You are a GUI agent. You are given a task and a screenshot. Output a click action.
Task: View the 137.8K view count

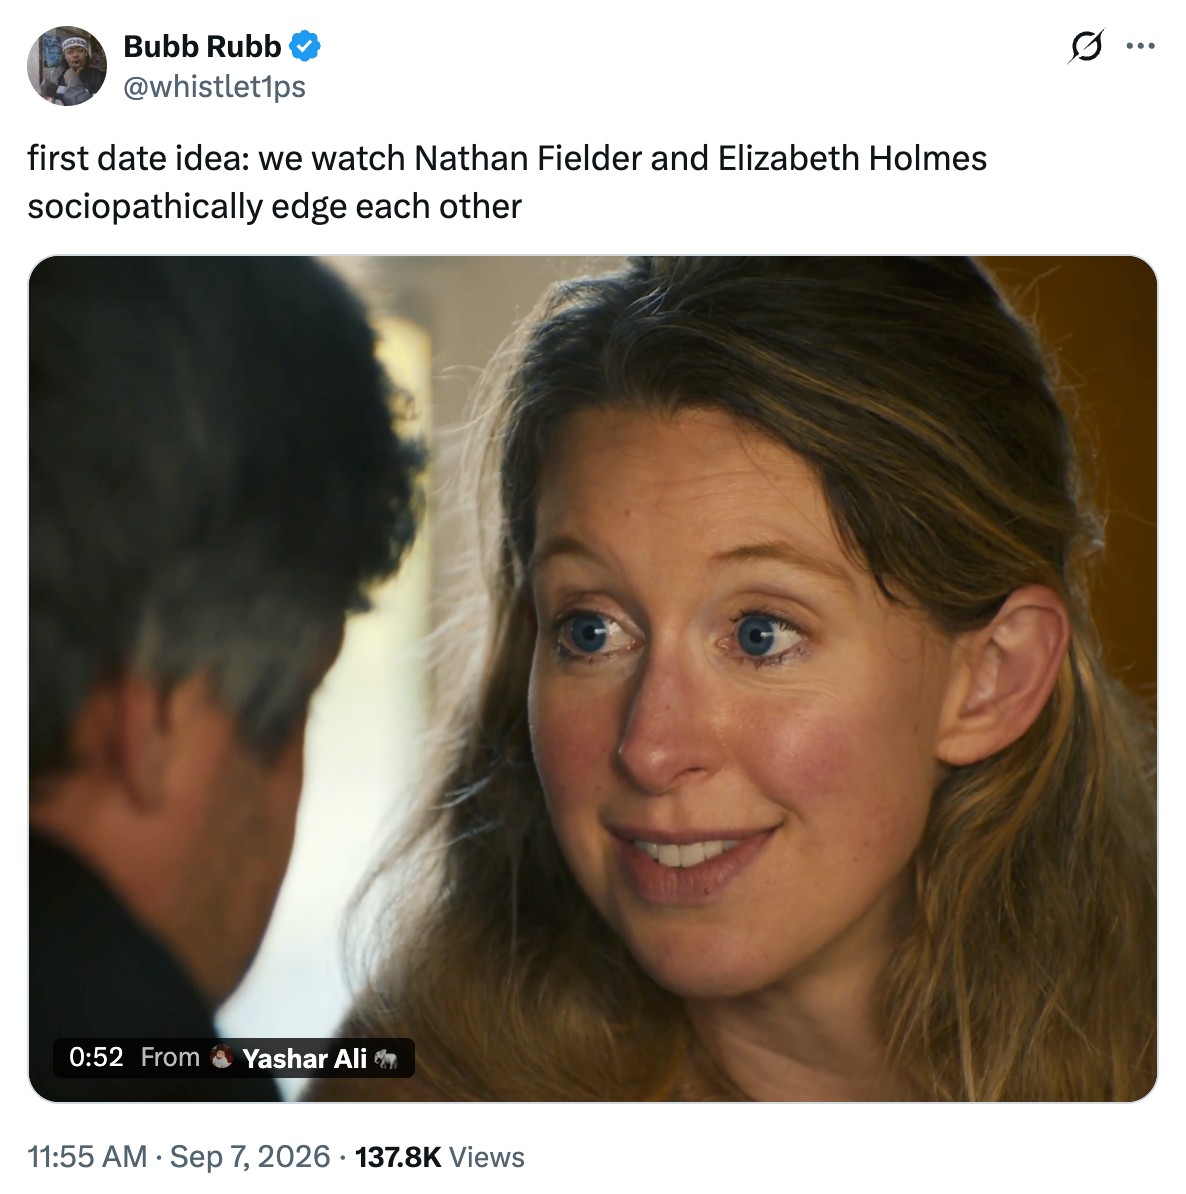[398, 1157]
